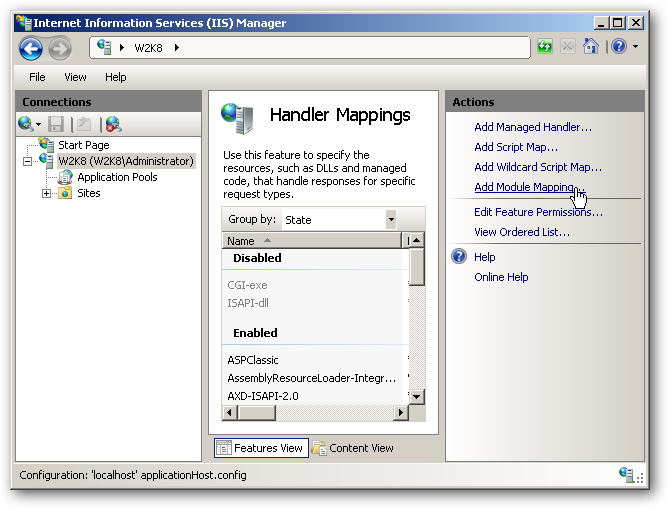Click the Start Page tree icon
Screen dimensions: 668x508
pos(46,144)
